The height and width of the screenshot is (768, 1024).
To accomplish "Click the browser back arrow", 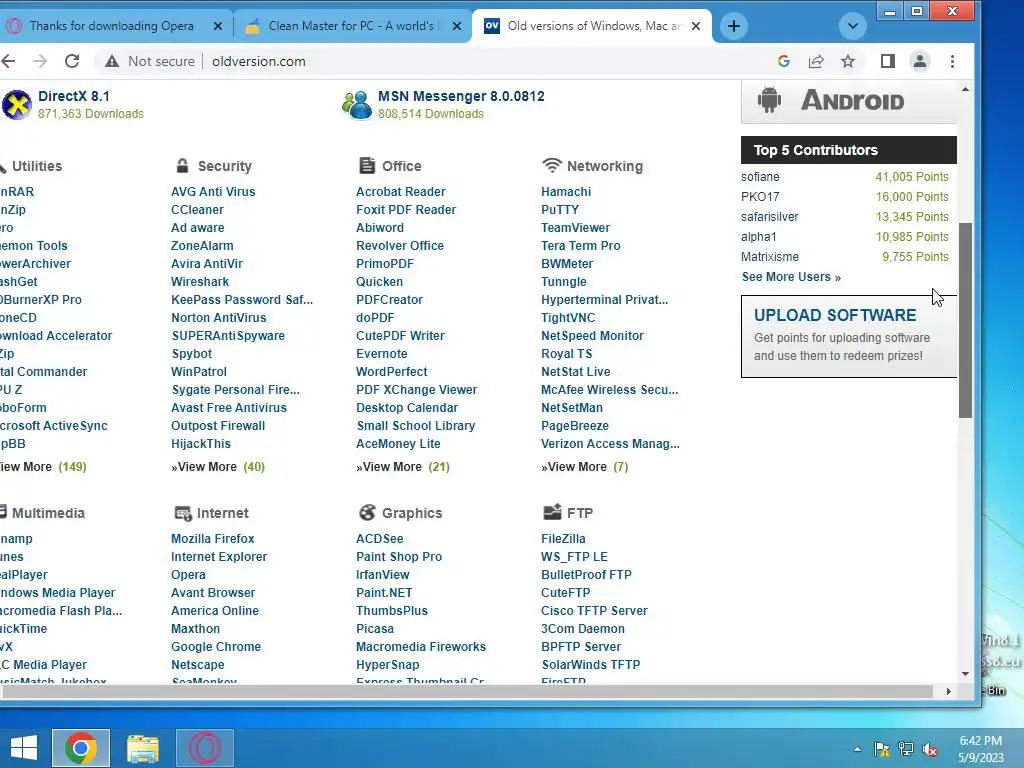I will point(8,61).
